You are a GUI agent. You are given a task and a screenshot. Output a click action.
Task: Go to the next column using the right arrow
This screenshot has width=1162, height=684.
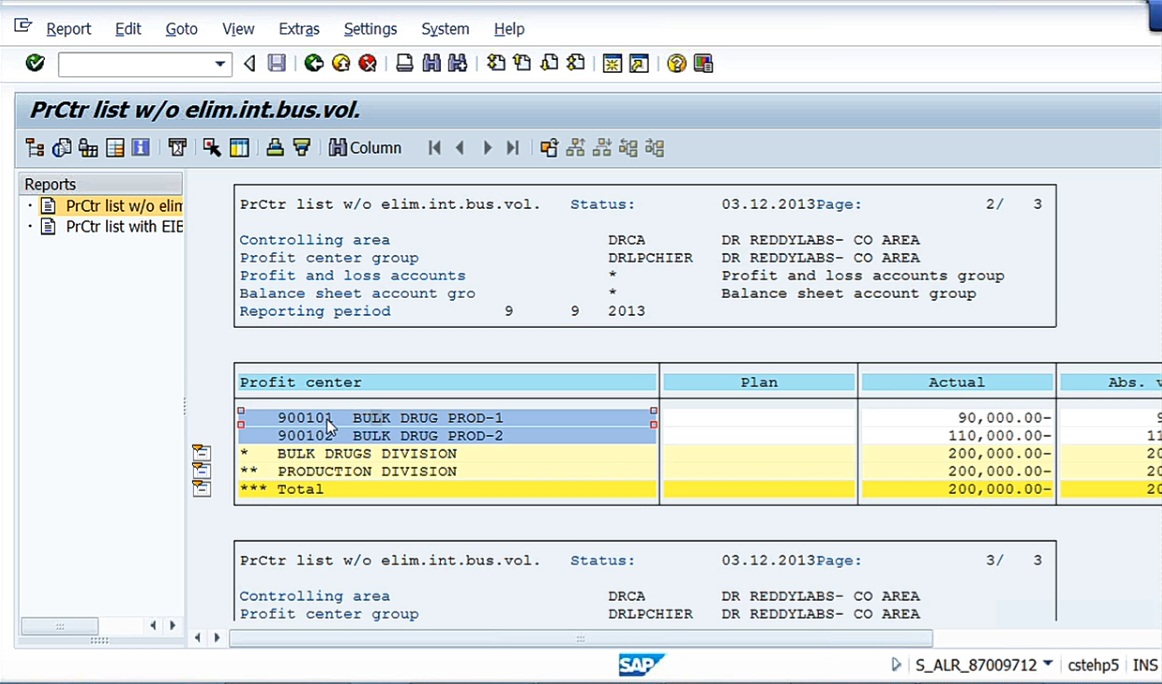(x=487, y=148)
